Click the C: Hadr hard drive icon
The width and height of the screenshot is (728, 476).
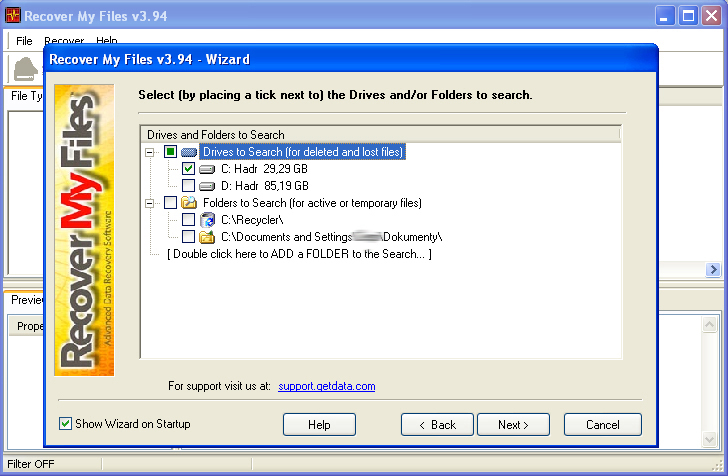point(207,169)
